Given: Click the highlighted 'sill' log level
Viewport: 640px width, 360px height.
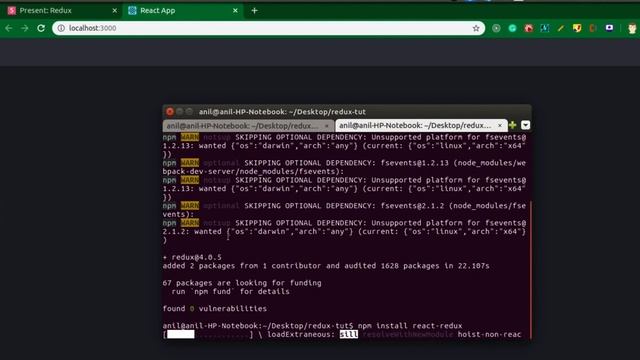Looking at the screenshot, I should pyautogui.click(x=349, y=334).
